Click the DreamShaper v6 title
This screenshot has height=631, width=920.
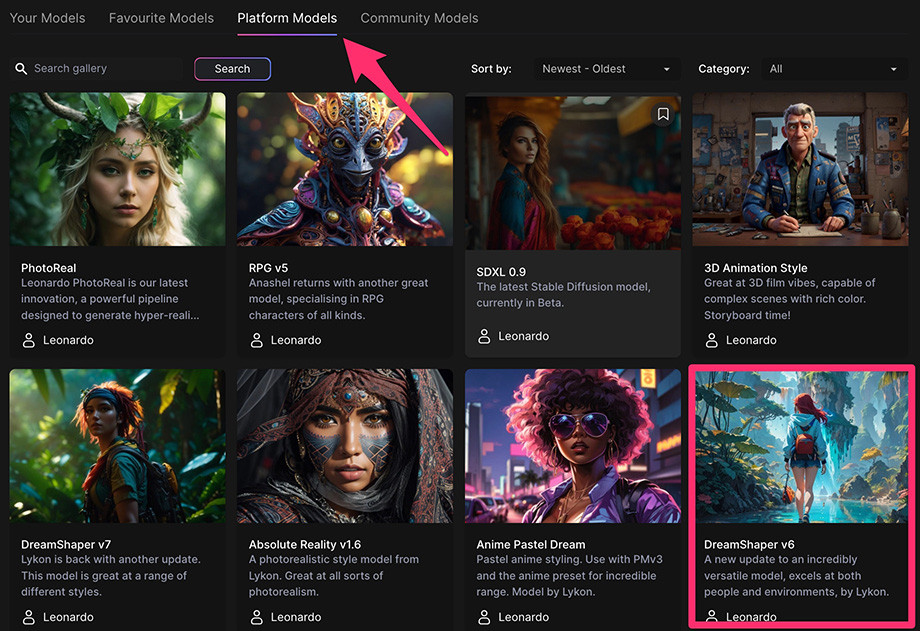click(x=749, y=545)
